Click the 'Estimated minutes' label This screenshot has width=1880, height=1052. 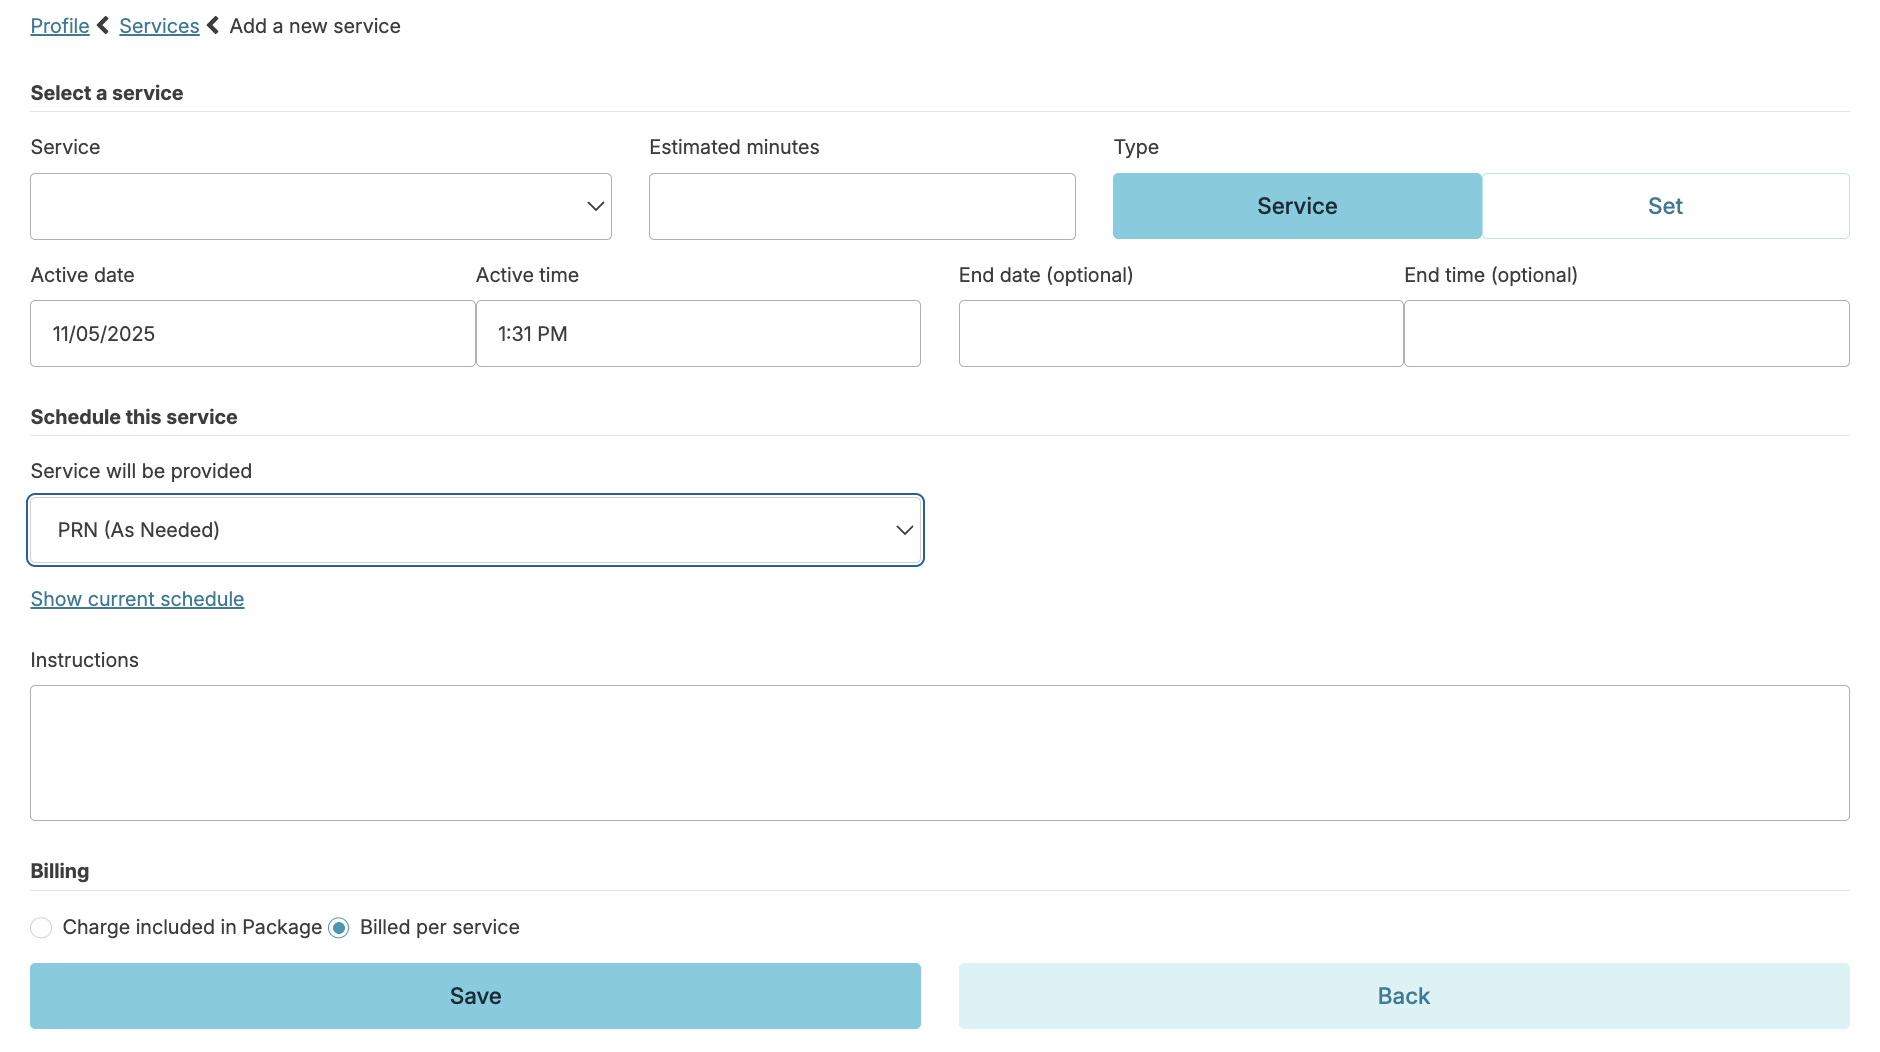pyautogui.click(x=734, y=147)
